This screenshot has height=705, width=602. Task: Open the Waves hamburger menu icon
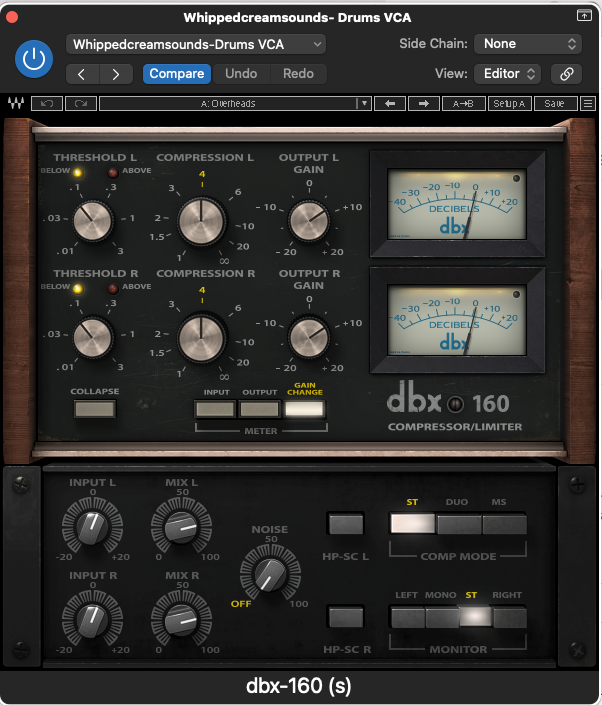588,104
